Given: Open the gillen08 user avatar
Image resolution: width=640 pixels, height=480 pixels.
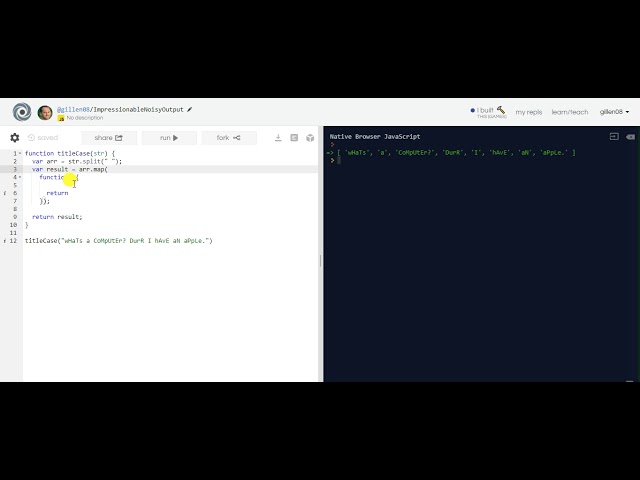Looking at the screenshot, I should point(45,113).
